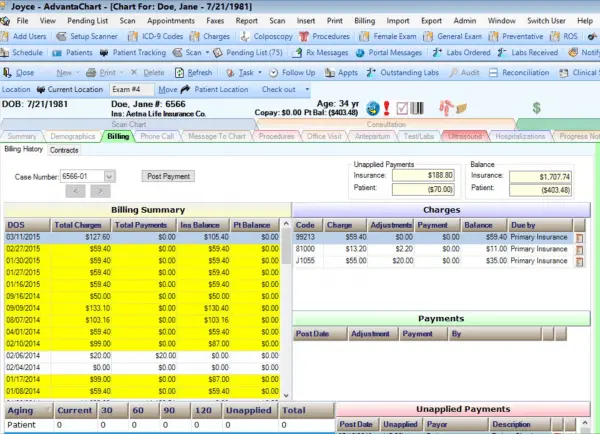Open Pending List (75)
Viewport: 600px width, 434px height.
point(248,53)
